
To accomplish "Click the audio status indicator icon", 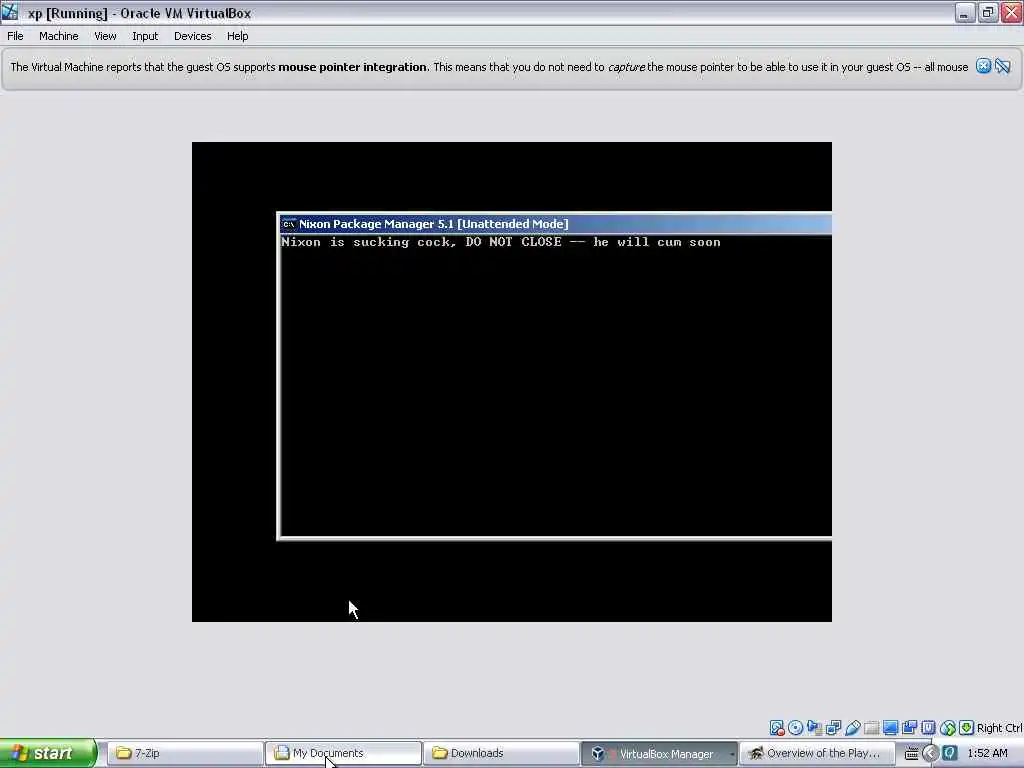I will (x=814, y=728).
